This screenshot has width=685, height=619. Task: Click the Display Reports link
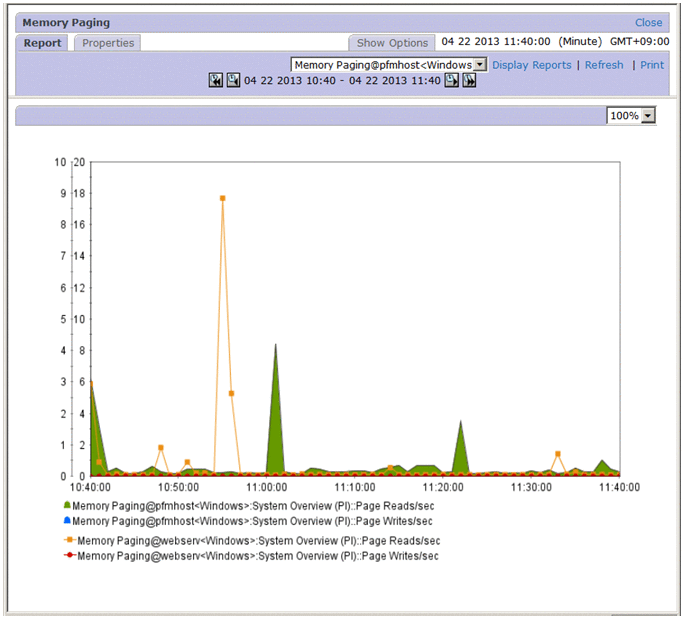pyautogui.click(x=531, y=65)
